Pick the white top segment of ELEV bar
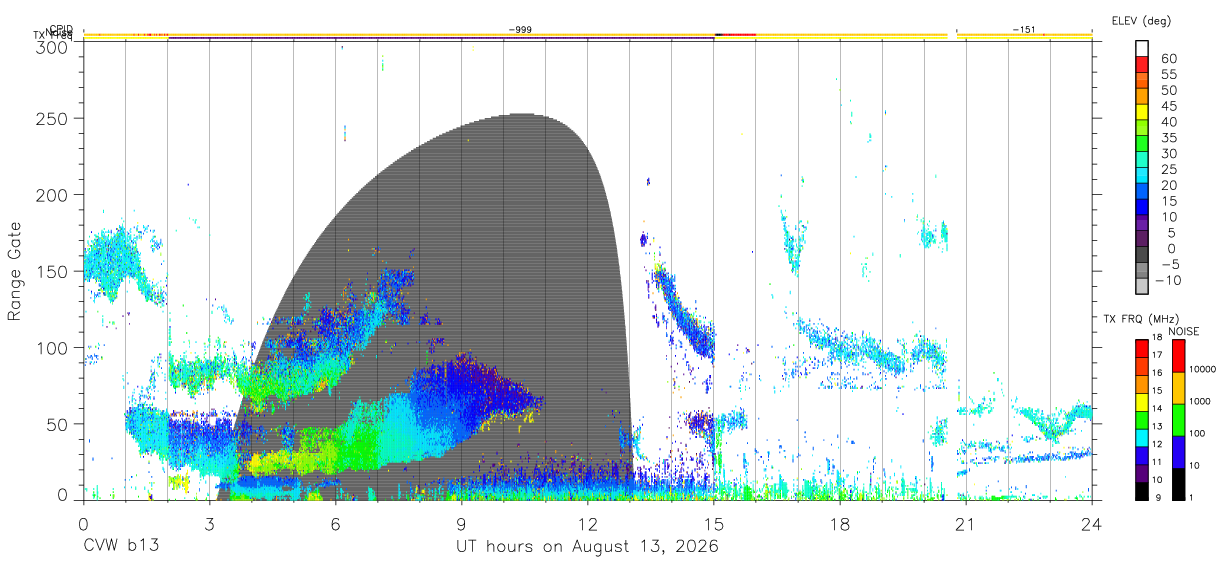Viewport: 1228px width, 567px height. pos(1142,49)
